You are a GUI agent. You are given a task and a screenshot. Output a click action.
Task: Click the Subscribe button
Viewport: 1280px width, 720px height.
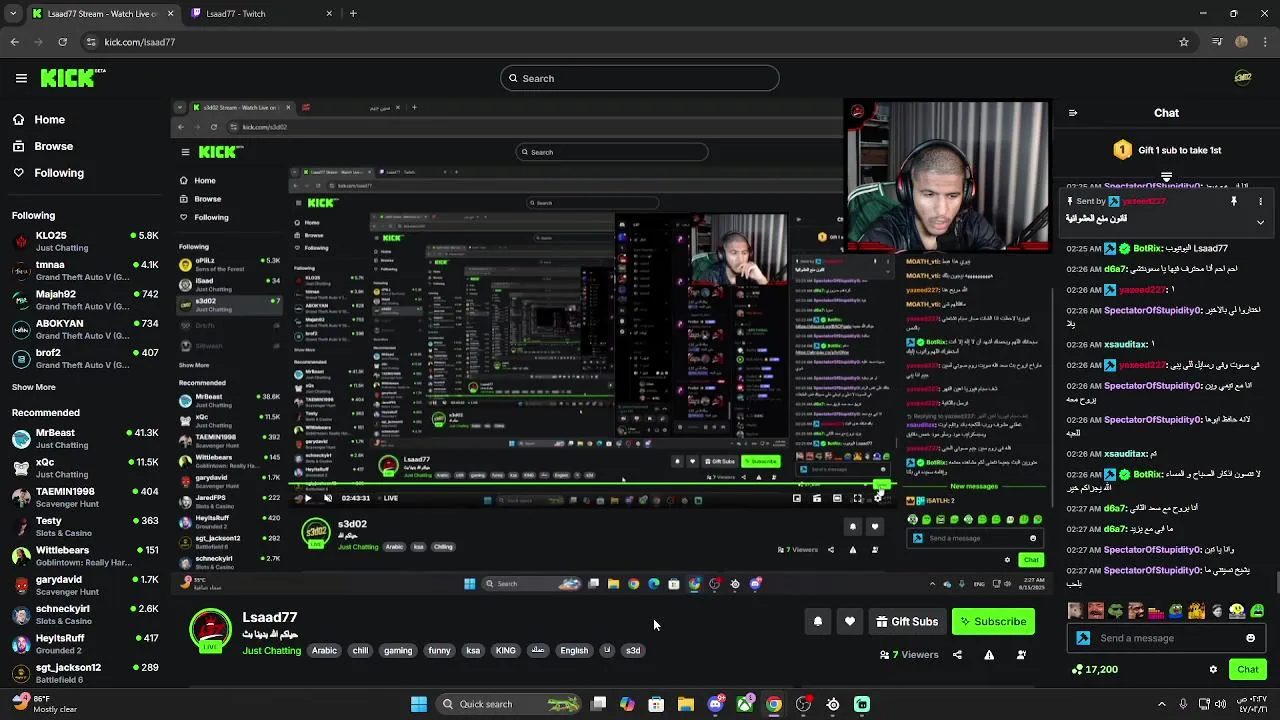coord(993,622)
